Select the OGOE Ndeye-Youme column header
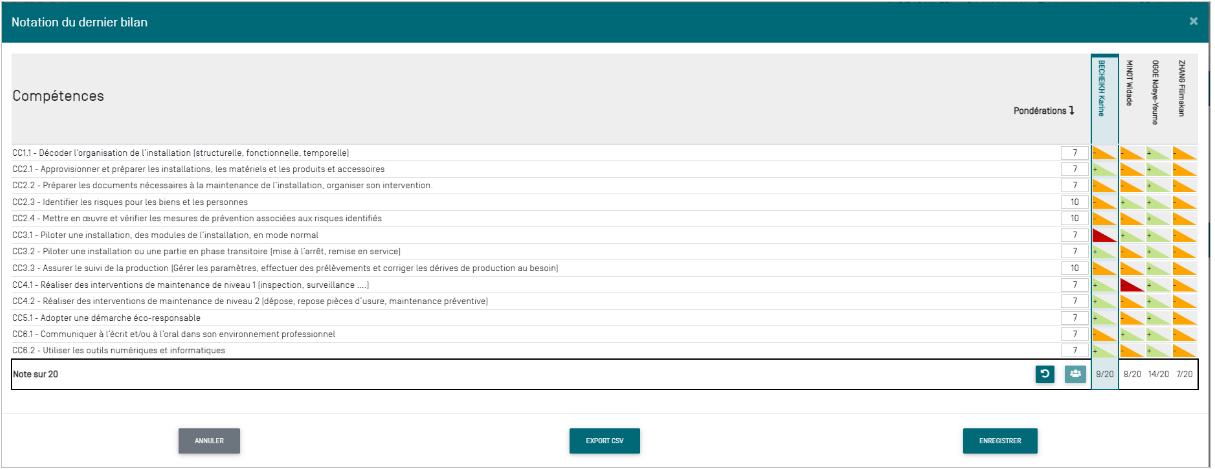The image size is (1215, 469). (x=1156, y=90)
